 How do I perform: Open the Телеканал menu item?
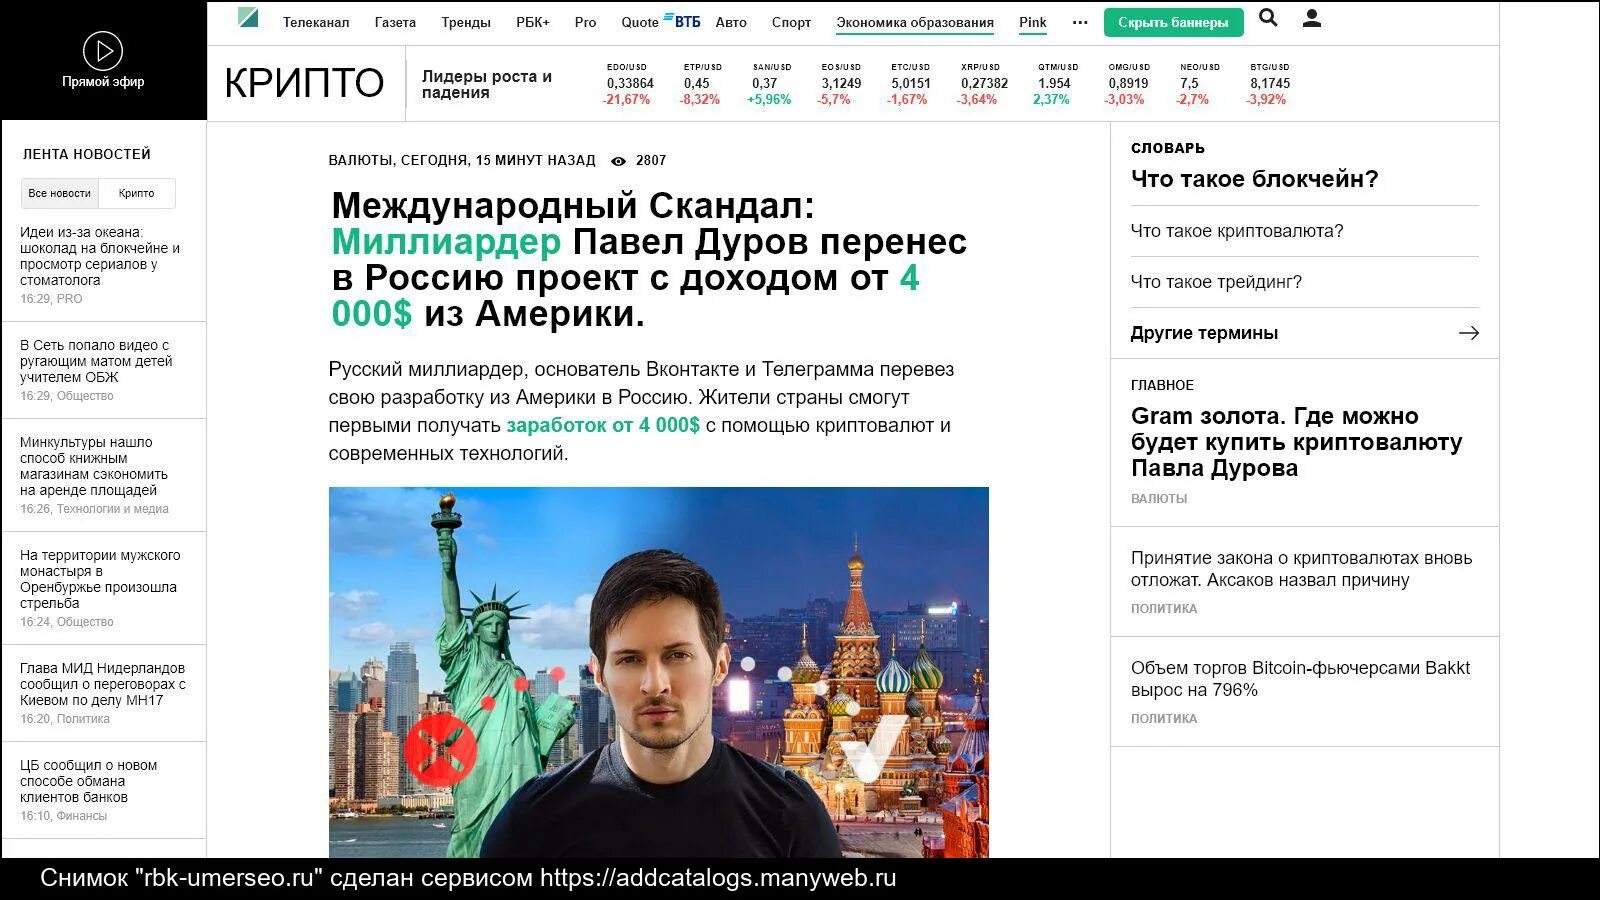(x=316, y=22)
